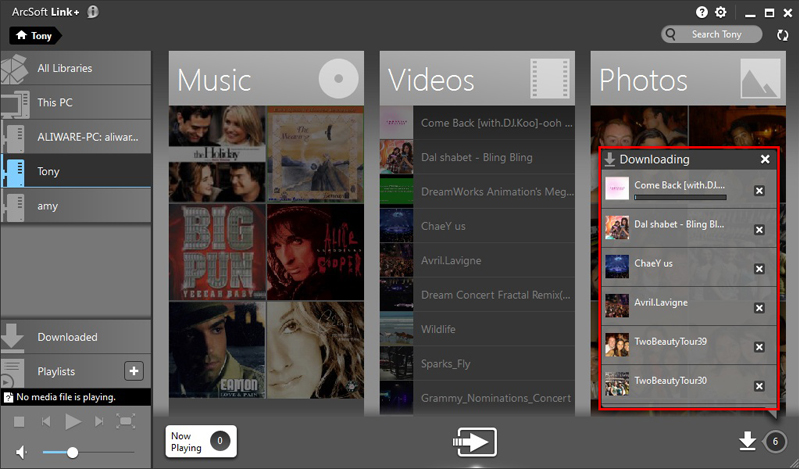
Task: Click the Home icon in the Tony breadcrumb
Action: 21,35
